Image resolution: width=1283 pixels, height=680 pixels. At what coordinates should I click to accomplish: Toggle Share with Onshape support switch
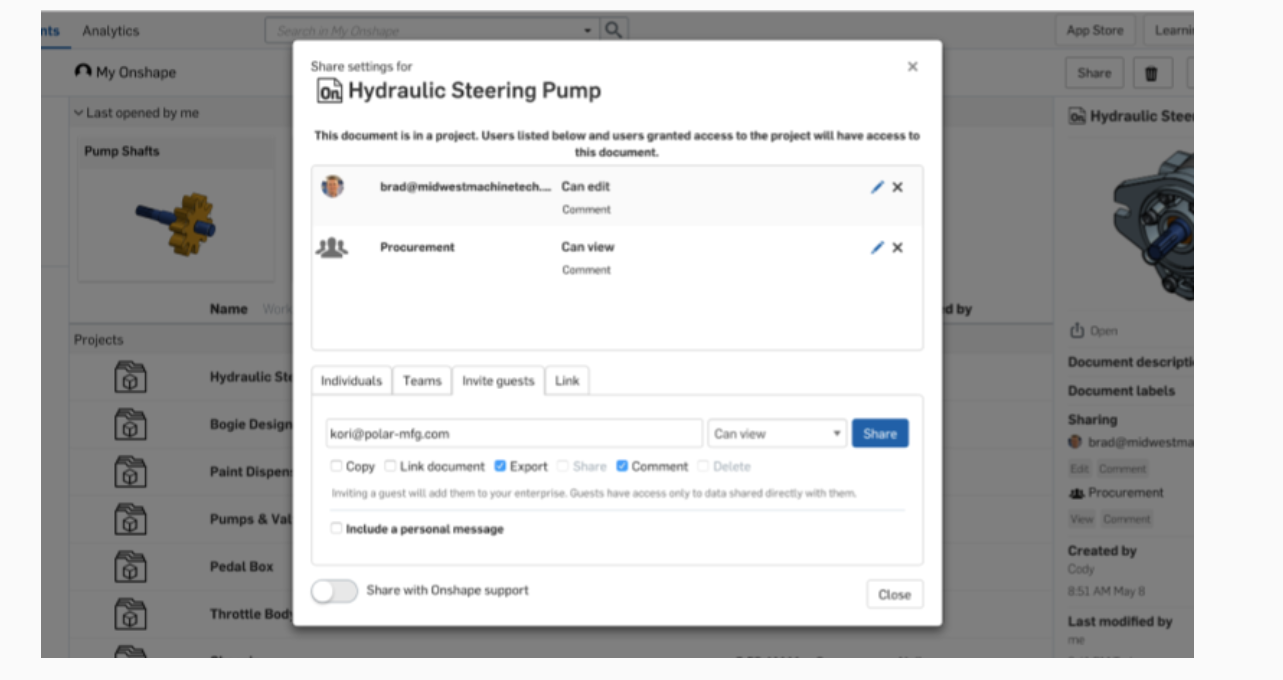pyautogui.click(x=334, y=591)
